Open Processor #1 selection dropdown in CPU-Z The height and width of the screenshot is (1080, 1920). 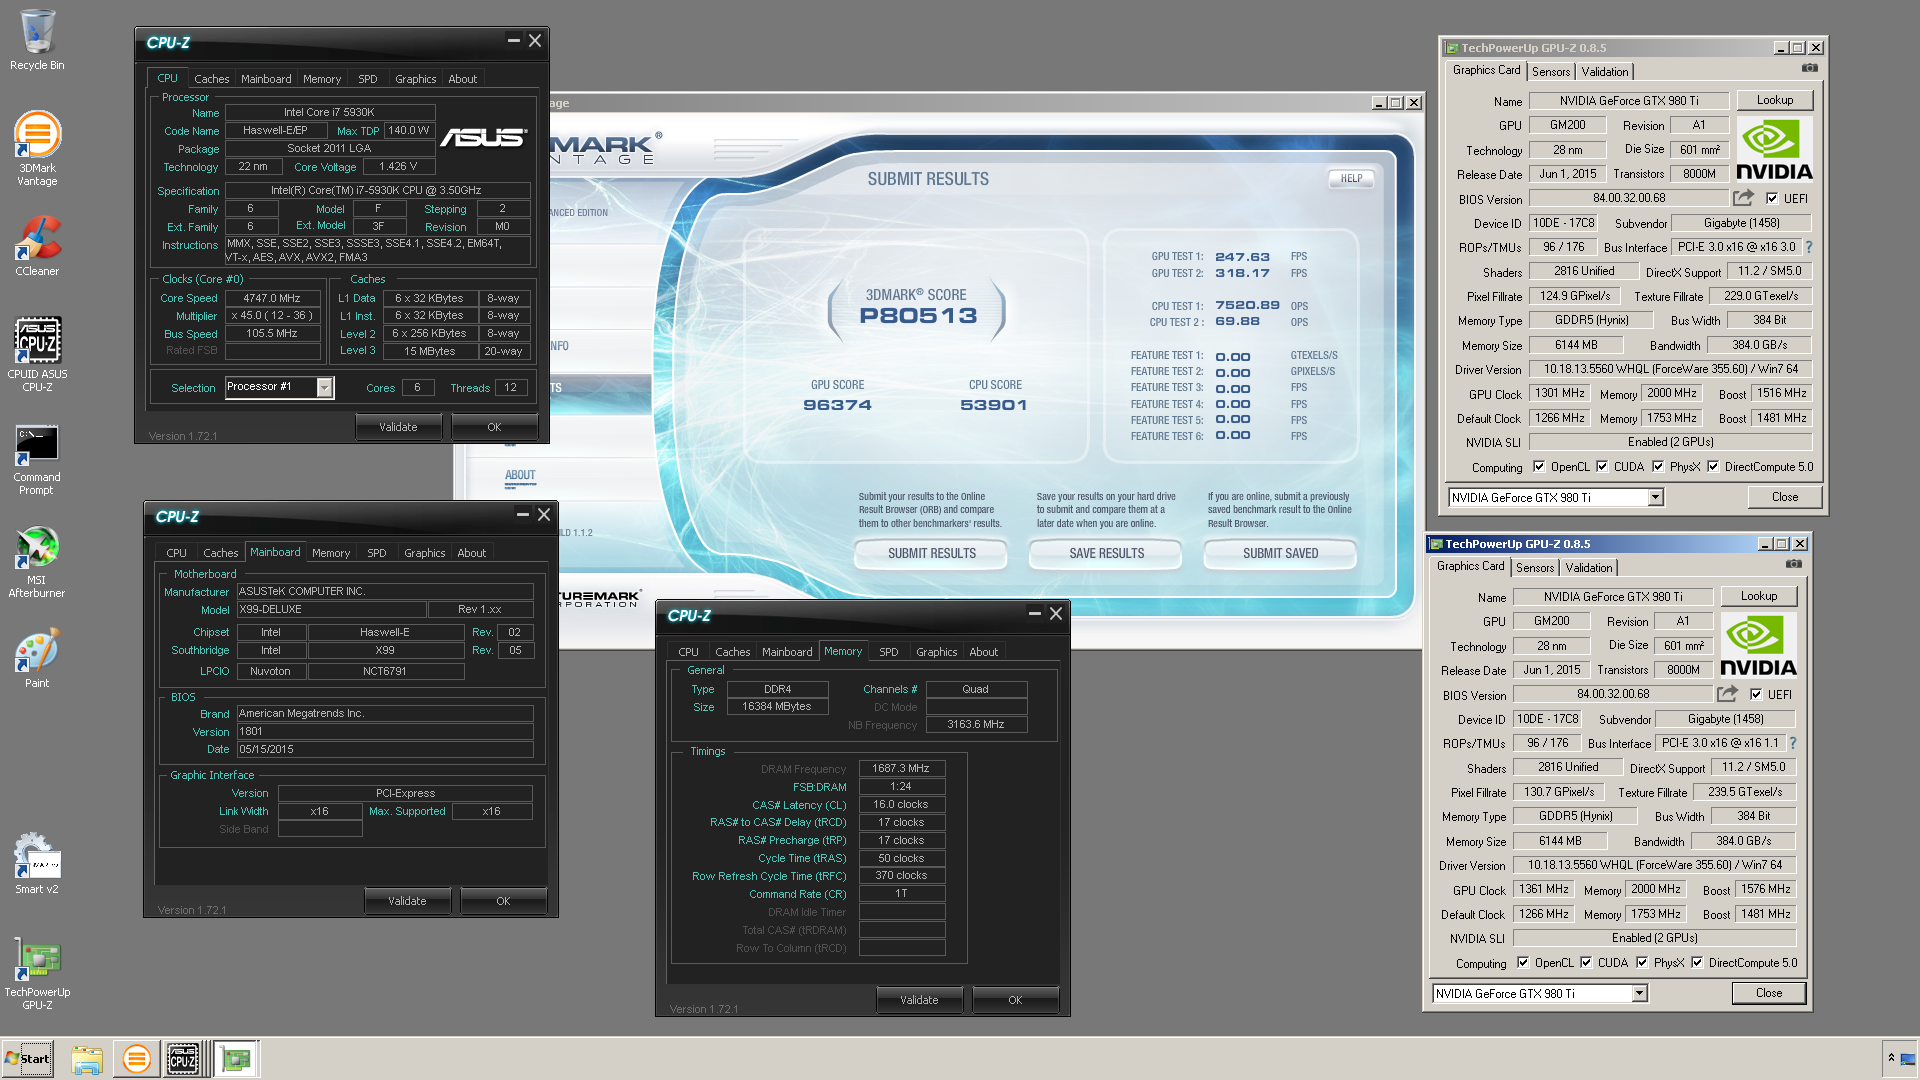(x=324, y=387)
